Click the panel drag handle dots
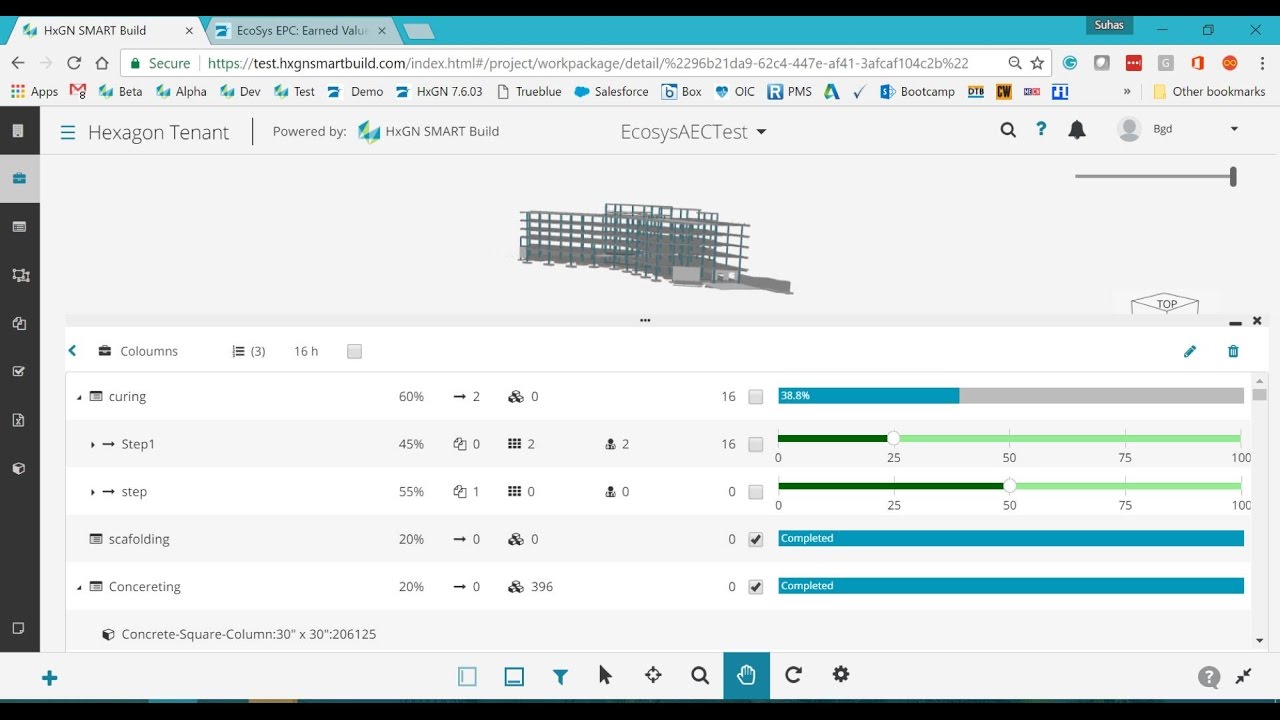Image resolution: width=1280 pixels, height=720 pixels. pyautogui.click(x=645, y=321)
